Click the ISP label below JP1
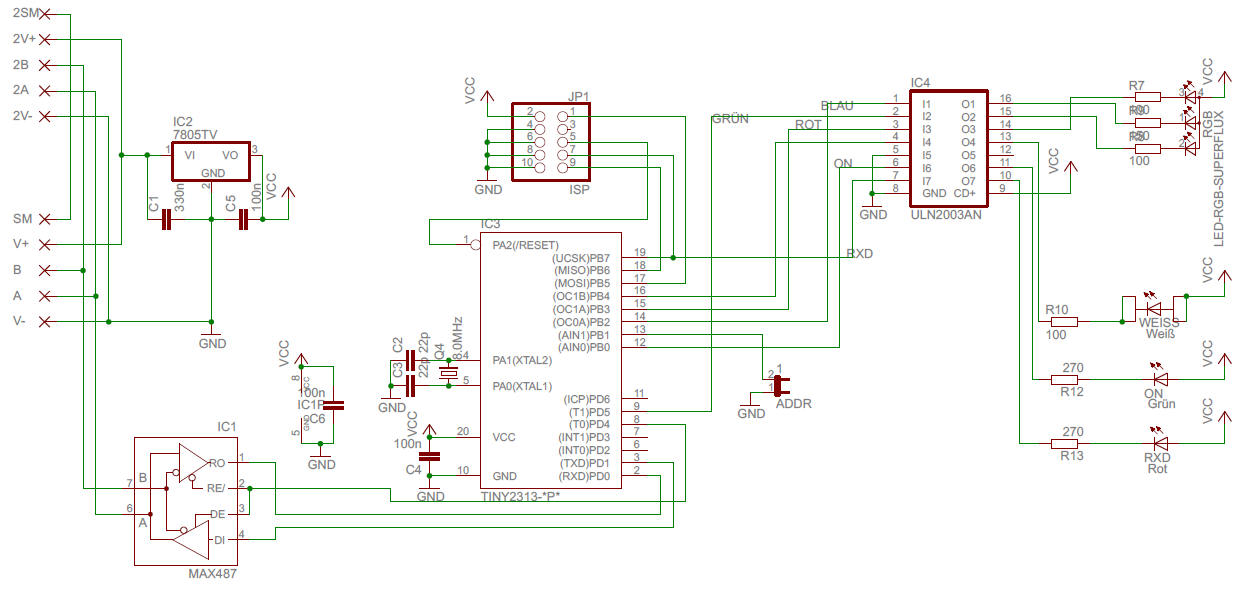This screenshot has width=1251, height=590. (x=579, y=189)
